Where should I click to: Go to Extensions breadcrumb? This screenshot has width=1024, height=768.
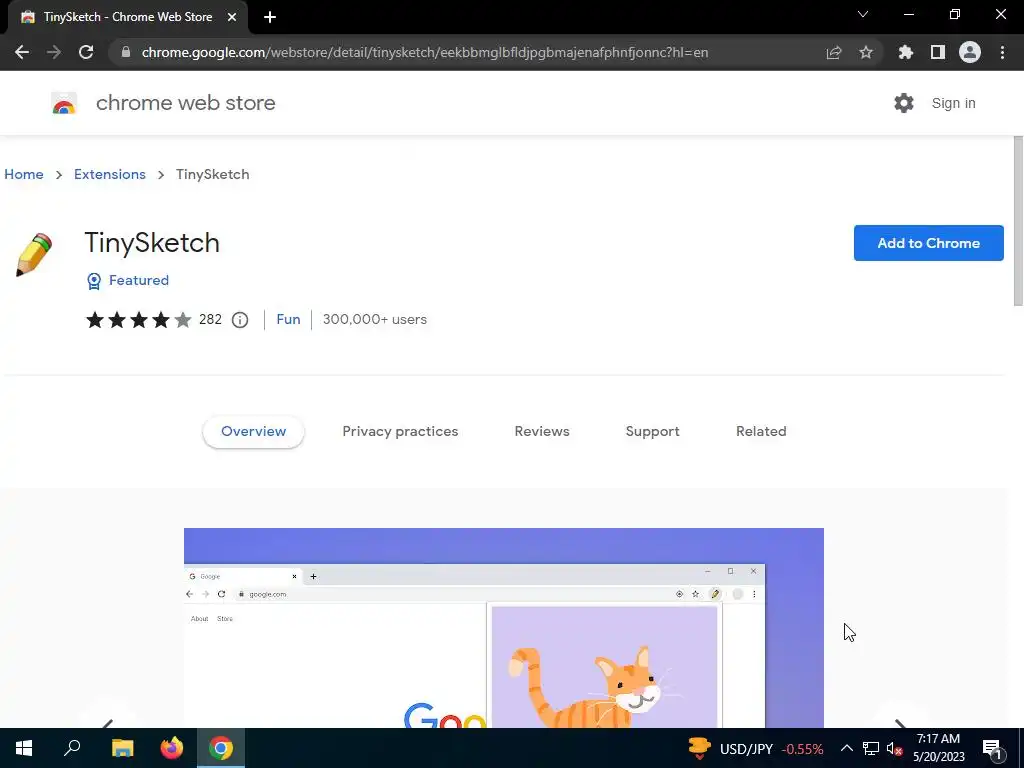[x=110, y=174]
